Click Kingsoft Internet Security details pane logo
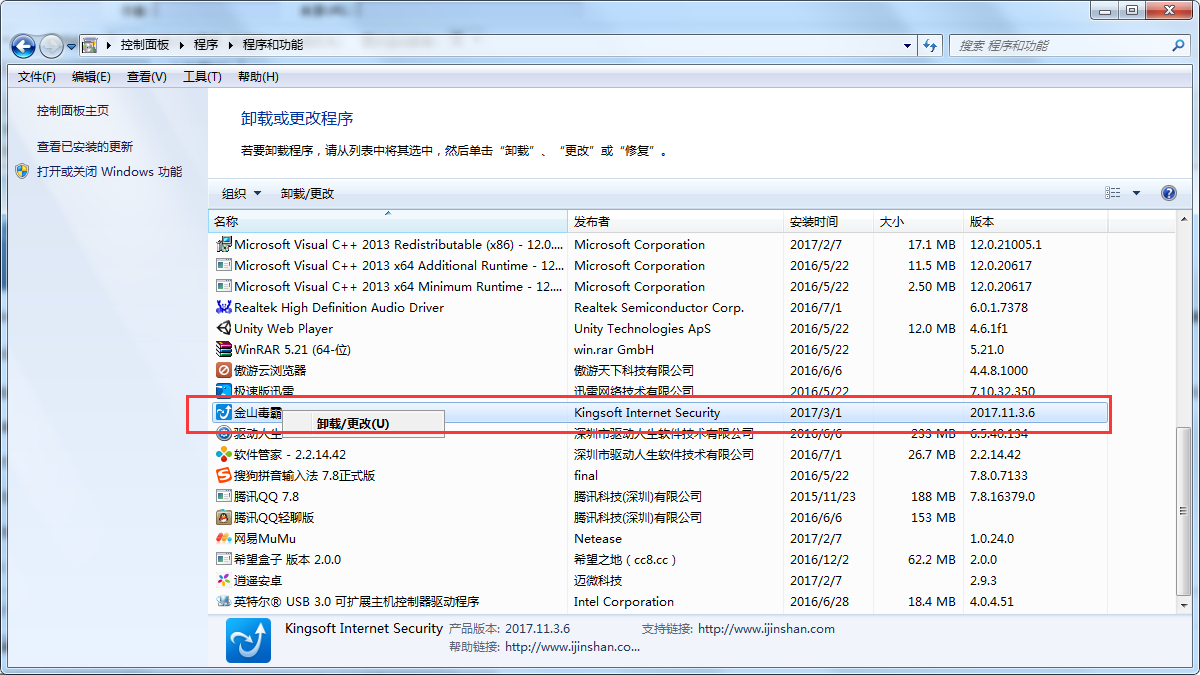The width and height of the screenshot is (1200, 675). pyautogui.click(x=248, y=640)
